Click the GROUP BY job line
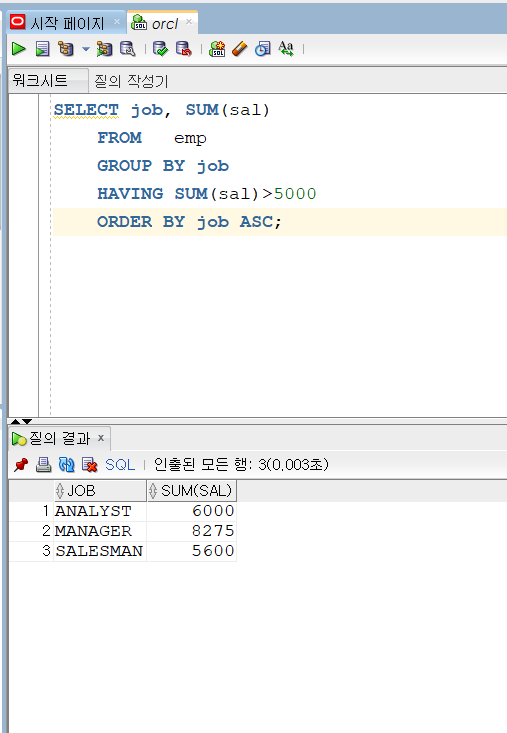Viewport: 507px width, 733px height. (x=163, y=166)
